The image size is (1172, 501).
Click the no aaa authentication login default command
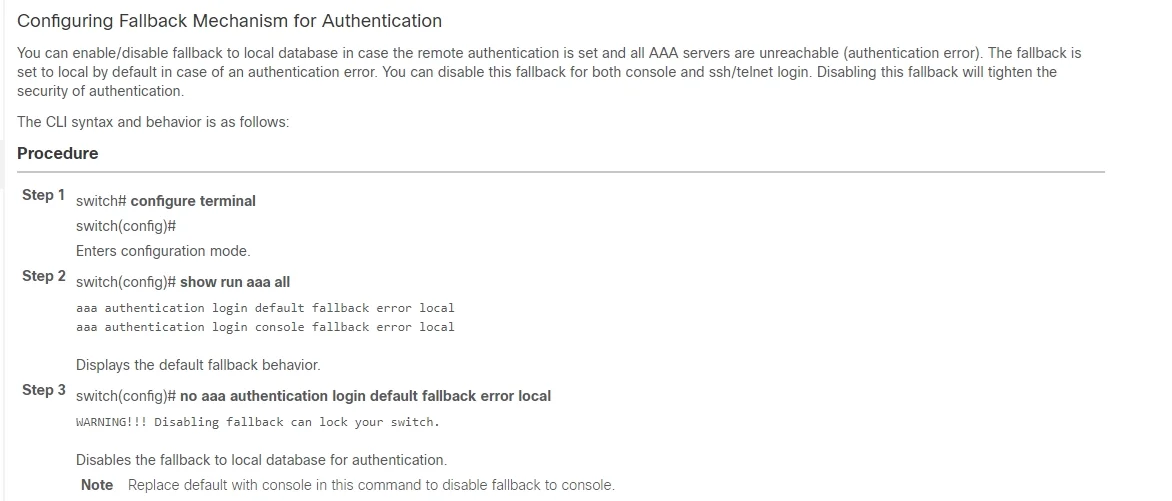[x=366, y=396]
